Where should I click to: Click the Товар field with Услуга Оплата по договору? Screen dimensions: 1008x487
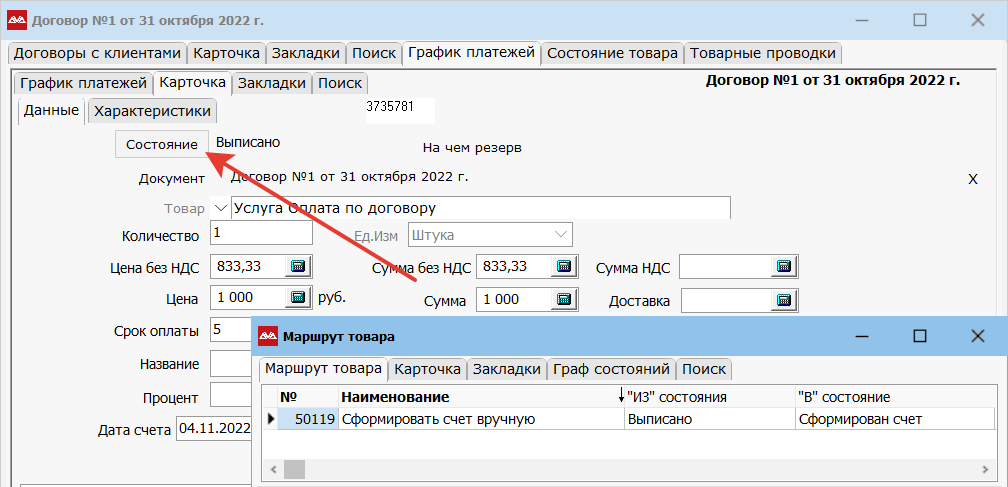(x=481, y=208)
